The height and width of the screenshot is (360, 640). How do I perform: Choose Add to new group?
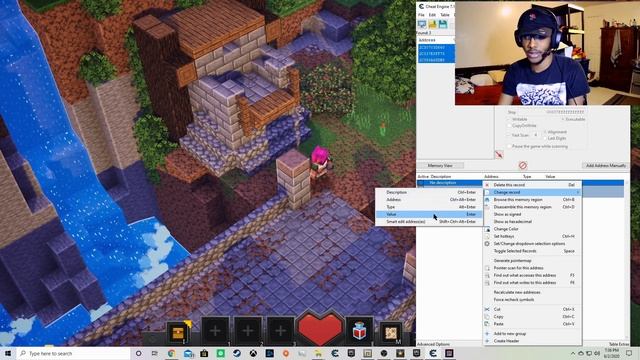tap(533, 333)
